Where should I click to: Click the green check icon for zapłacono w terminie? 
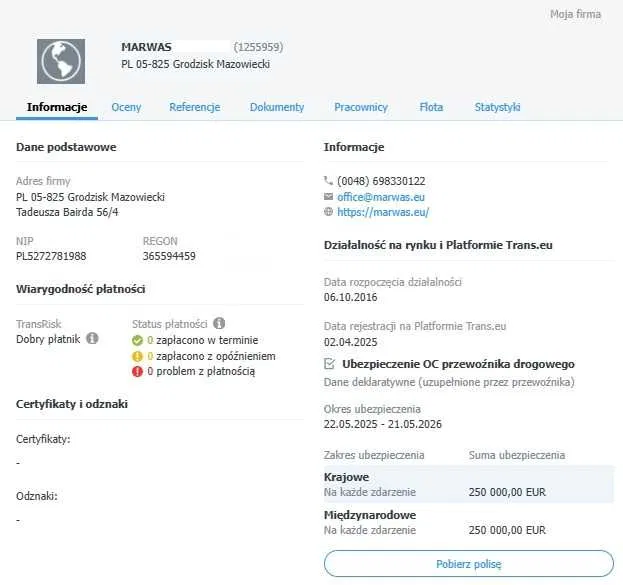coord(137,340)
